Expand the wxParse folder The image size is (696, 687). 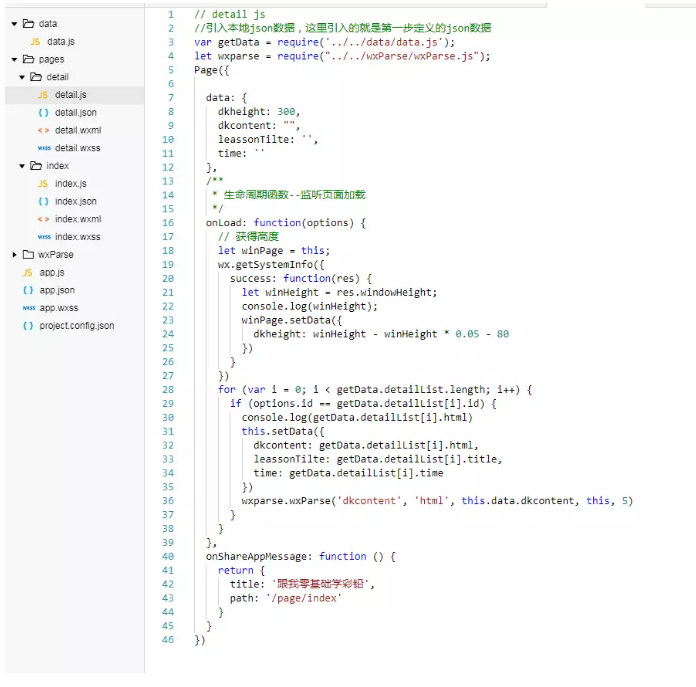[x=14, y=255]
